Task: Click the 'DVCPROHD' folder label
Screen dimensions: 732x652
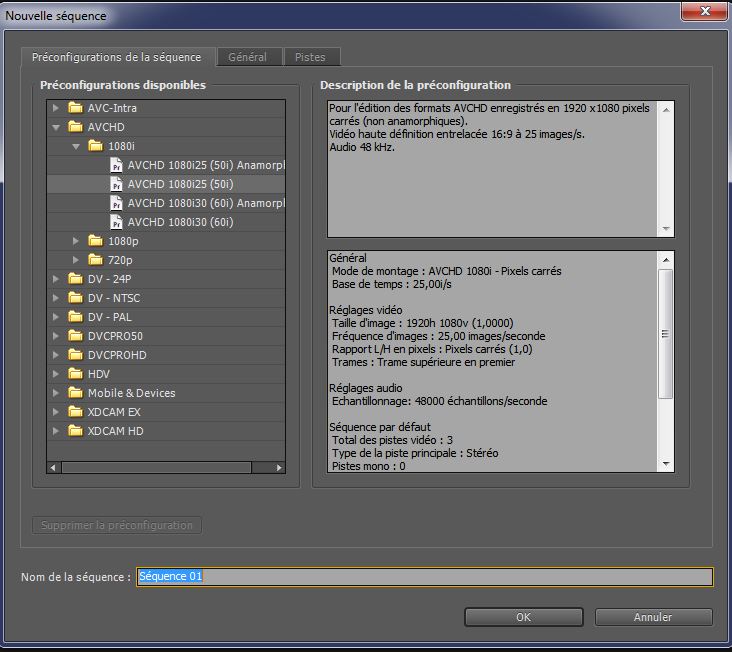Action: (x=117, y=355)
